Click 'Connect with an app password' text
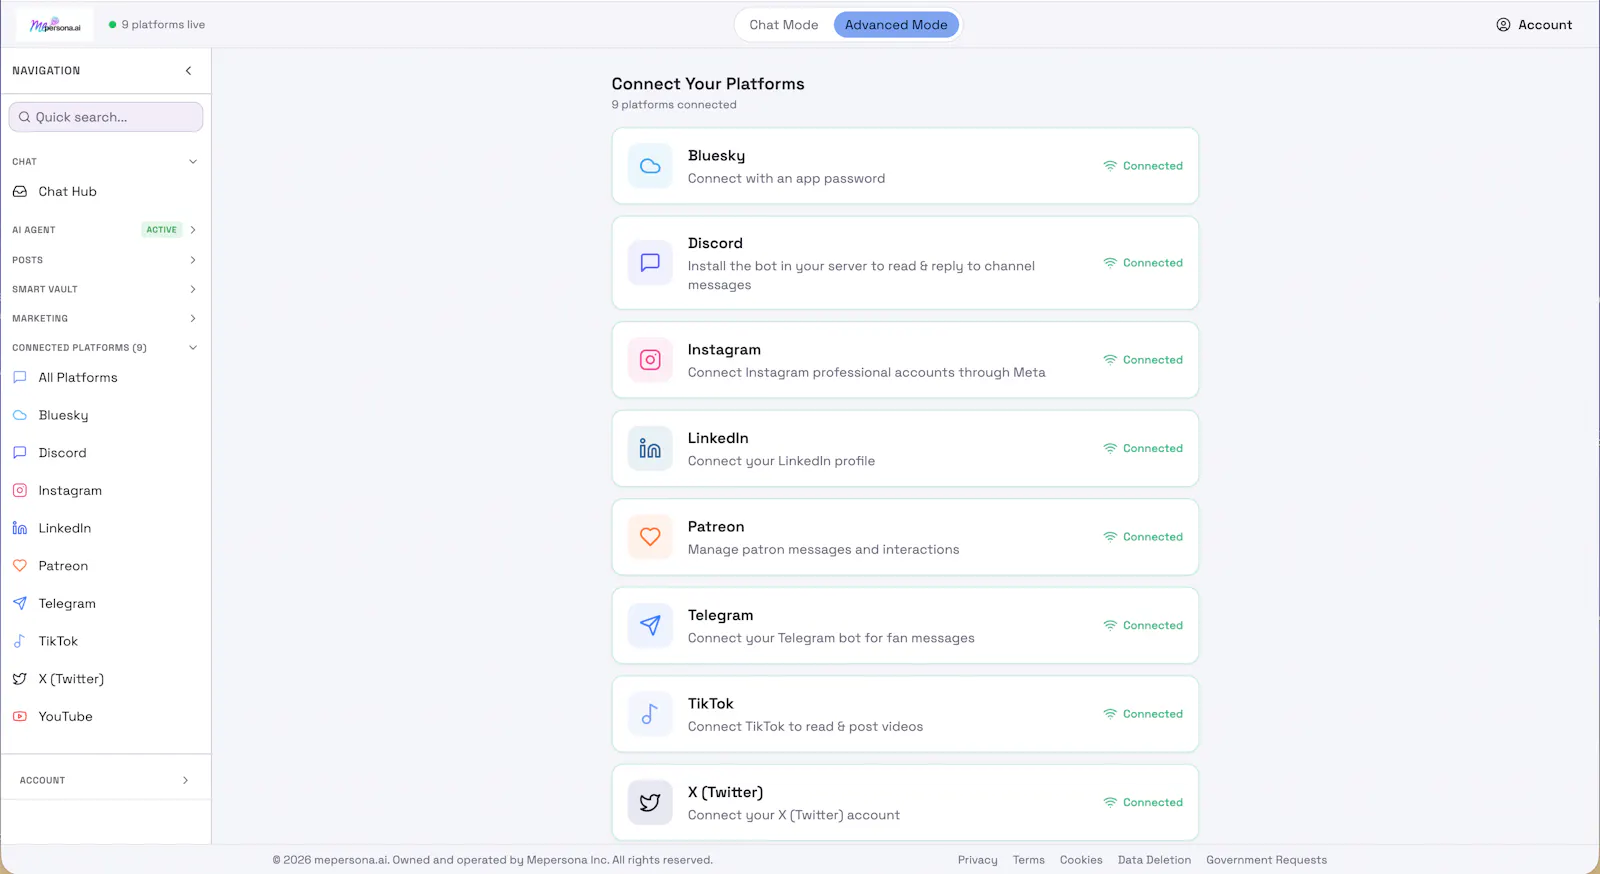 coord(786,179)
